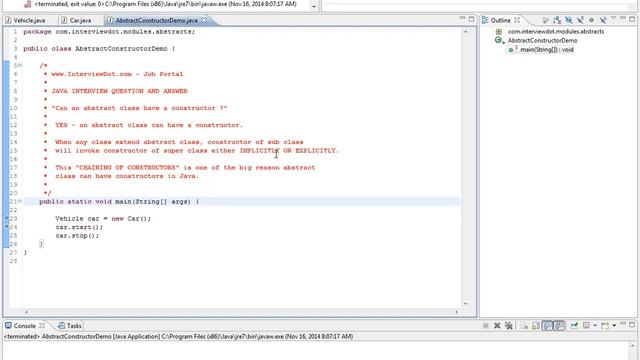Click Pin Console icon
The width and height of the screenshot is (640, 360).
click(574, 325)
